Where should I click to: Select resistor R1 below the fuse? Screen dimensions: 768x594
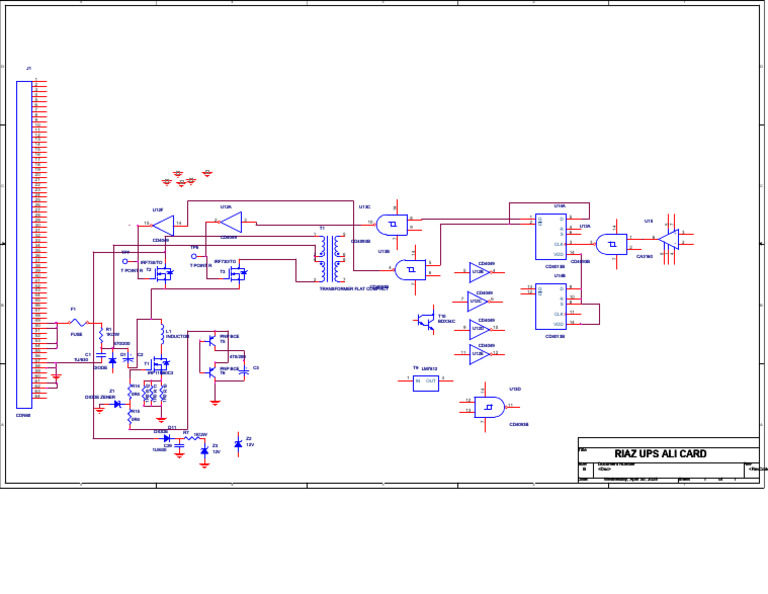[101, 334]
